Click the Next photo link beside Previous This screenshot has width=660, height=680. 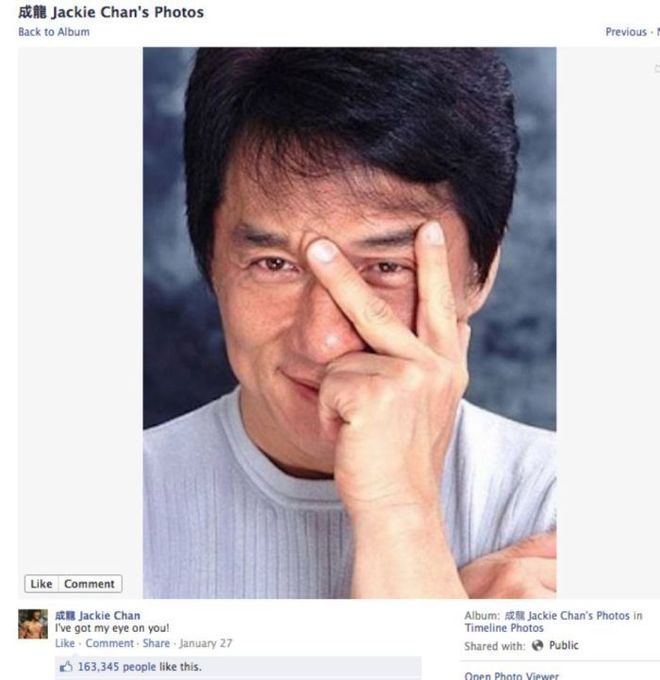click(x=658, y=32)
